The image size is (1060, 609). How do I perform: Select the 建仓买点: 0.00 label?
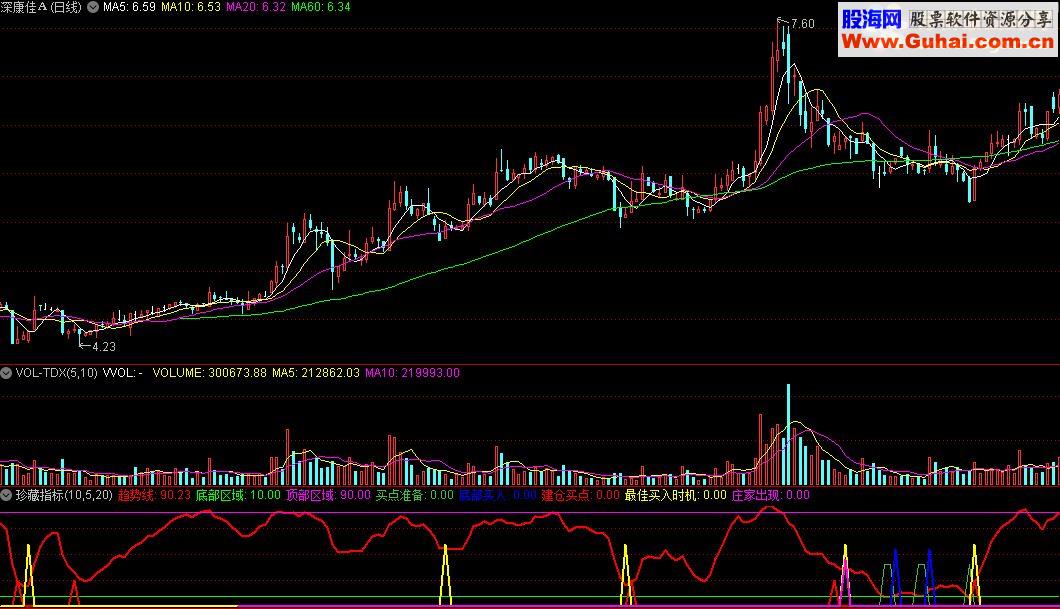tap(580, 495)
